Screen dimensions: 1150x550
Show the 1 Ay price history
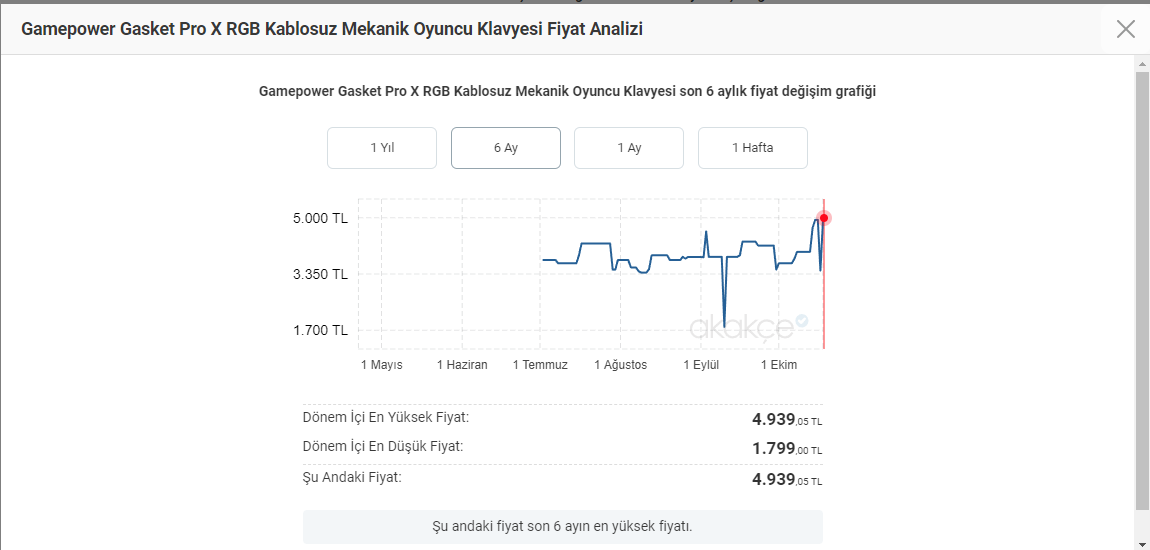click(629, 148)
